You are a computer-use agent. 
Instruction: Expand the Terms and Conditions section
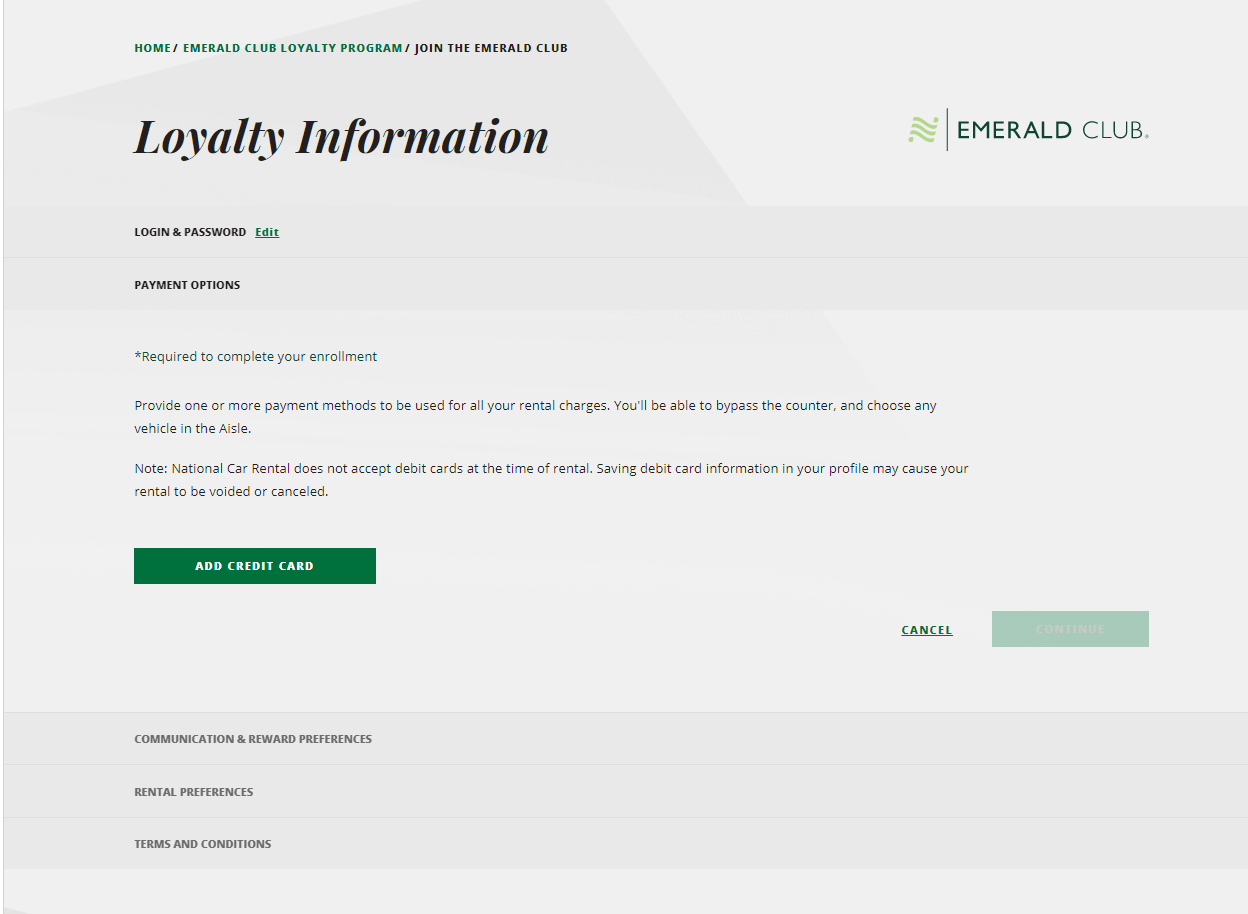click(626, 844)
